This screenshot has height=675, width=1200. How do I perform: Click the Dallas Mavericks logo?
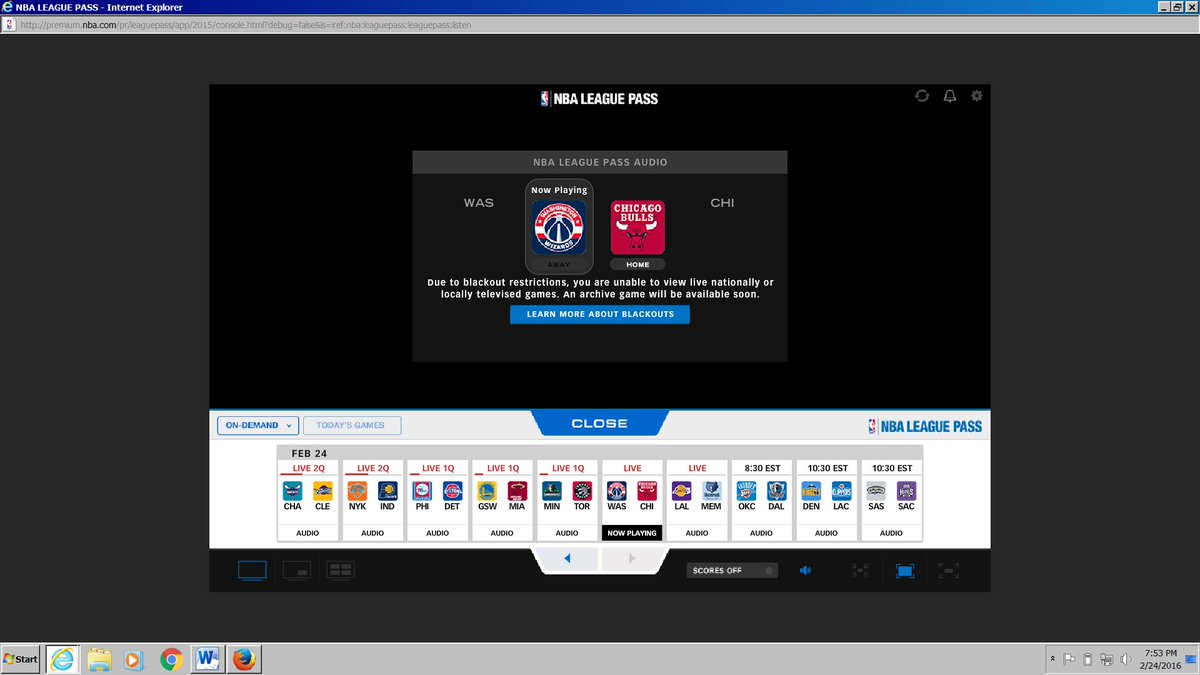776,491
